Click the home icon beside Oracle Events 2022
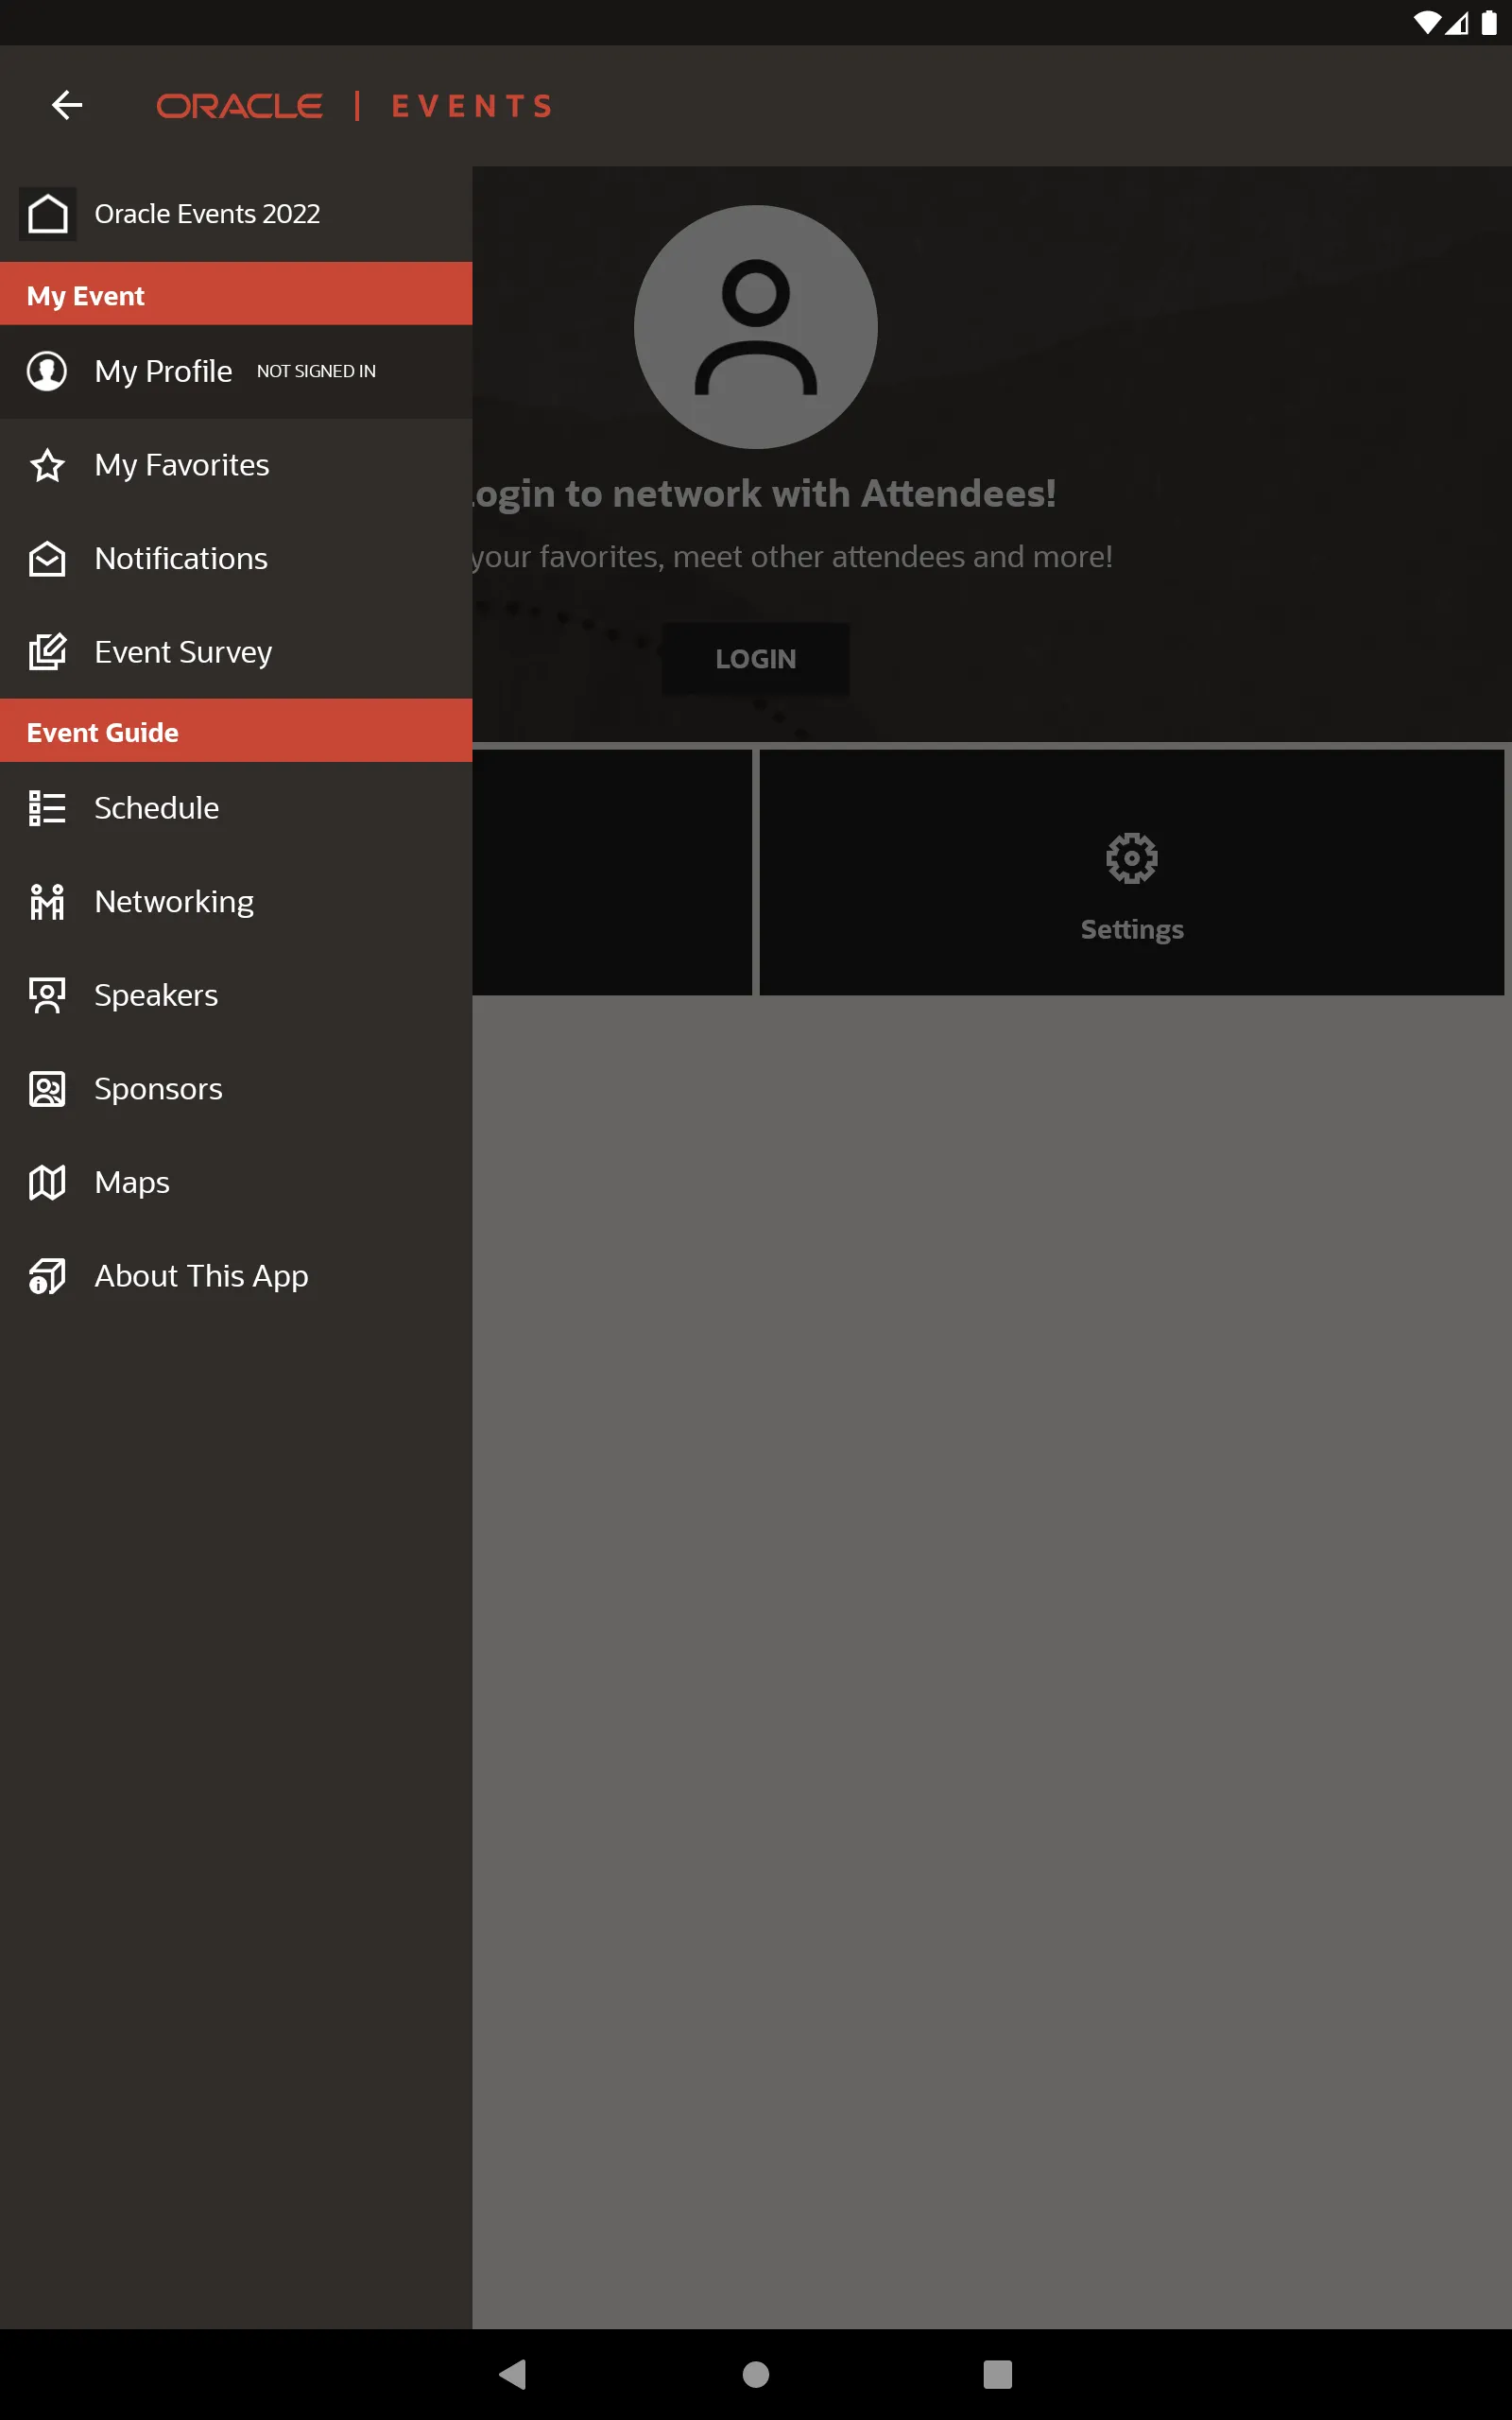 pyautogui.click(x=47, y=213)
